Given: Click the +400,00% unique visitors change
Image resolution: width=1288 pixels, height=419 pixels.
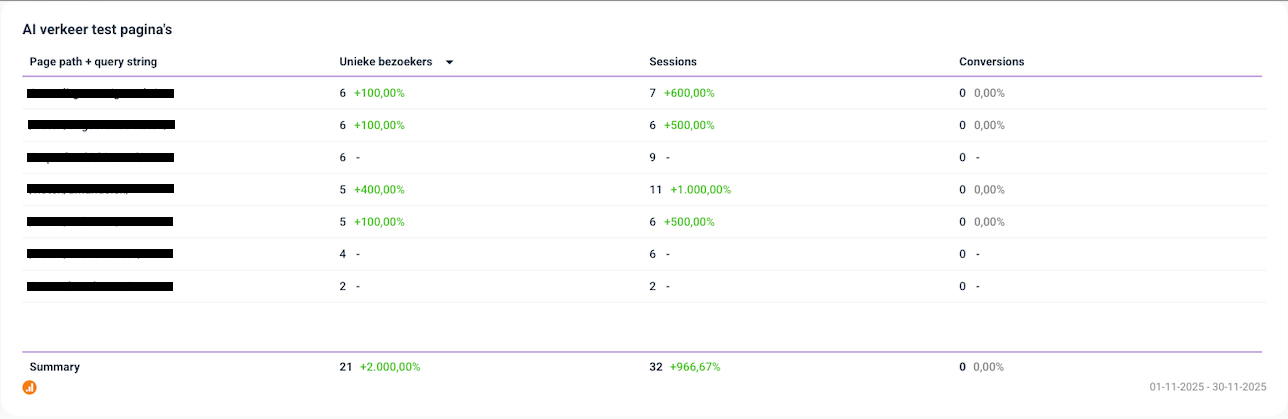Looking at the screenshot, I should tap(379, 189).
